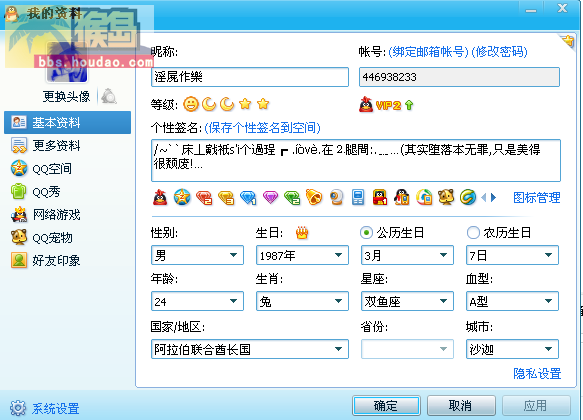583x420 pixels.
Task: Click the 个性签名 text area
Action: pos(356,160)
